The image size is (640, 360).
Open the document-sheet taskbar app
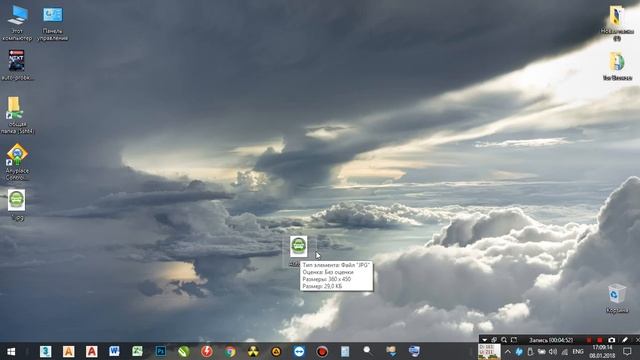pos(345,351)
